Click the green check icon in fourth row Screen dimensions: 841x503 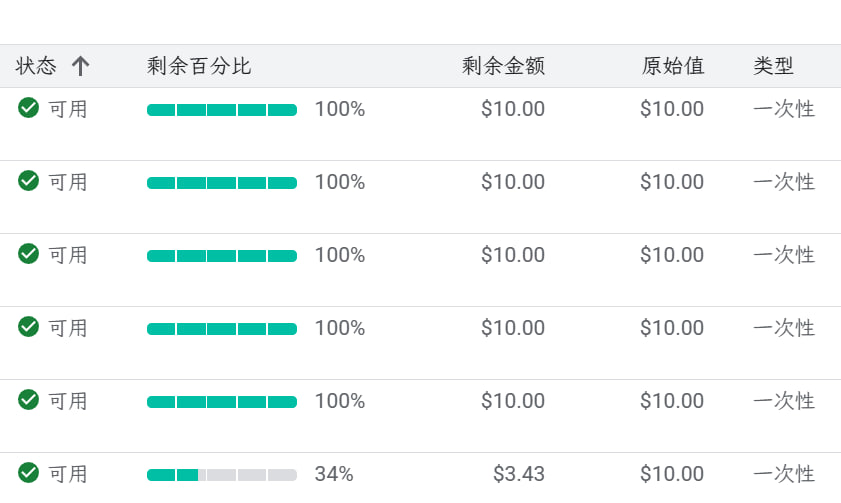(x=28, y=327)
